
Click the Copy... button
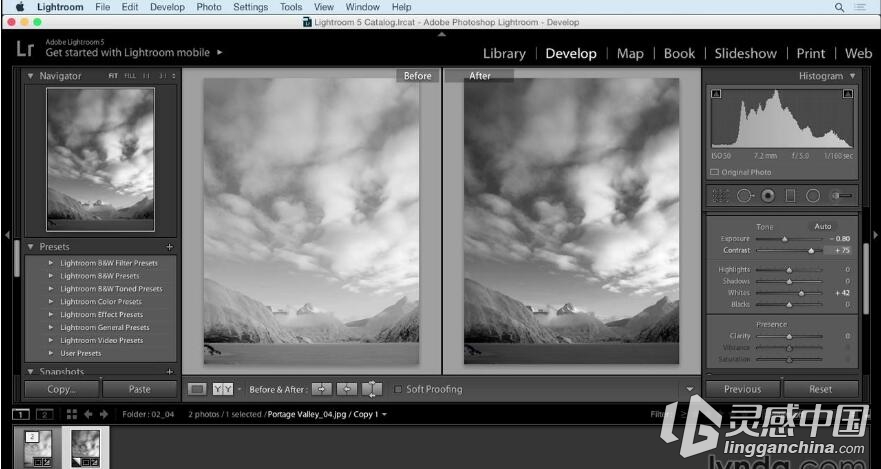click(x=61, y=389)
